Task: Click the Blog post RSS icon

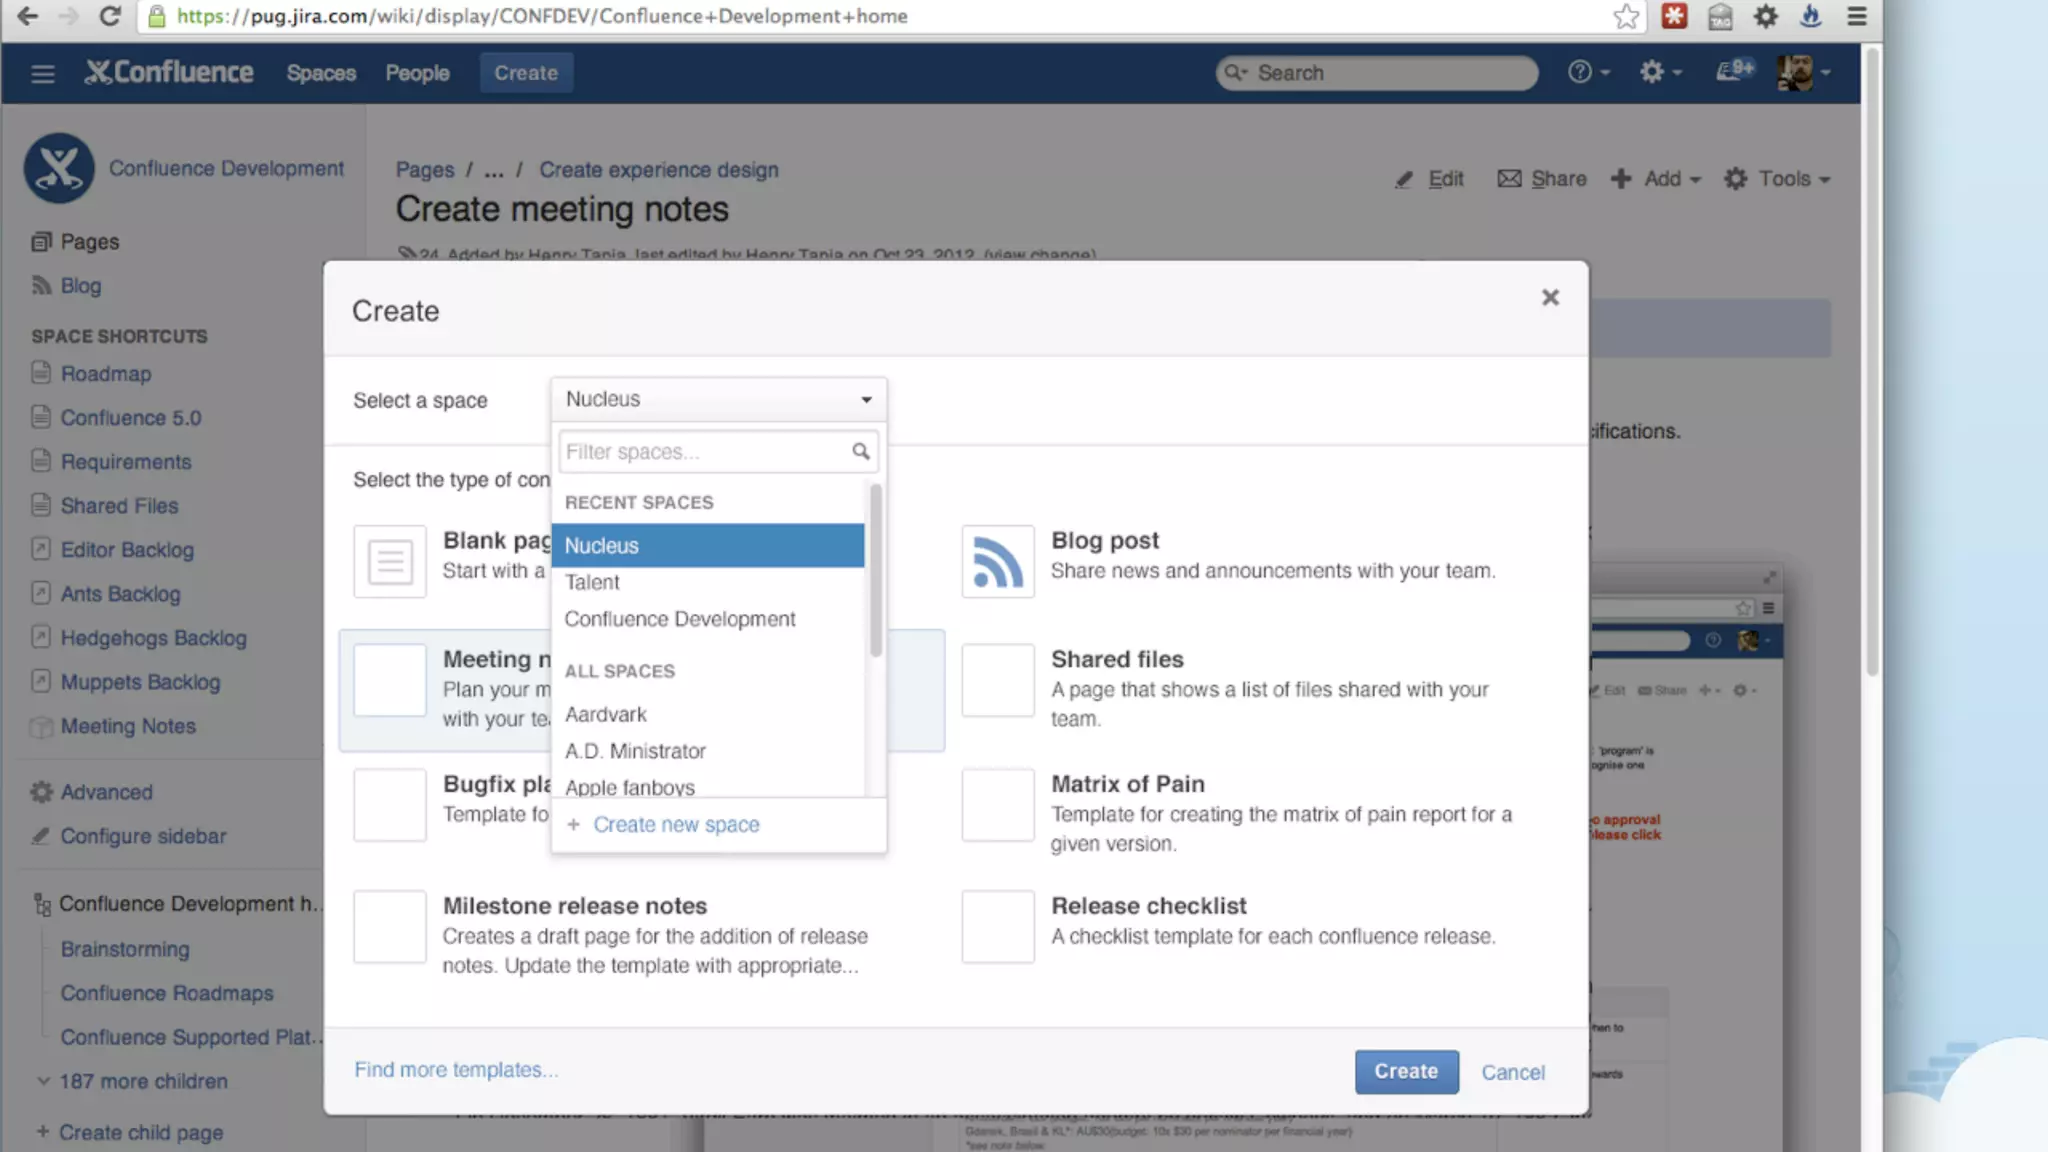Action: point(997,562)
